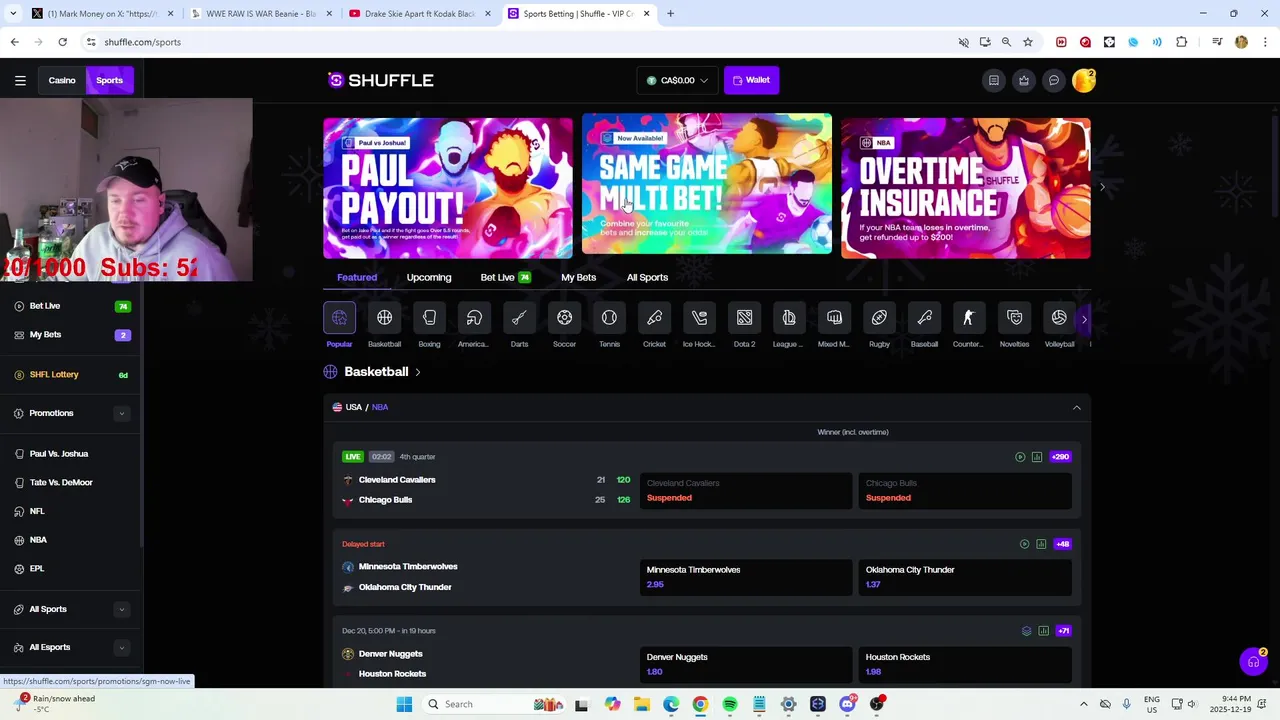The image size is (1280, 720).
Task: Open the gold profile avatar
Action: coord(1083,81)
